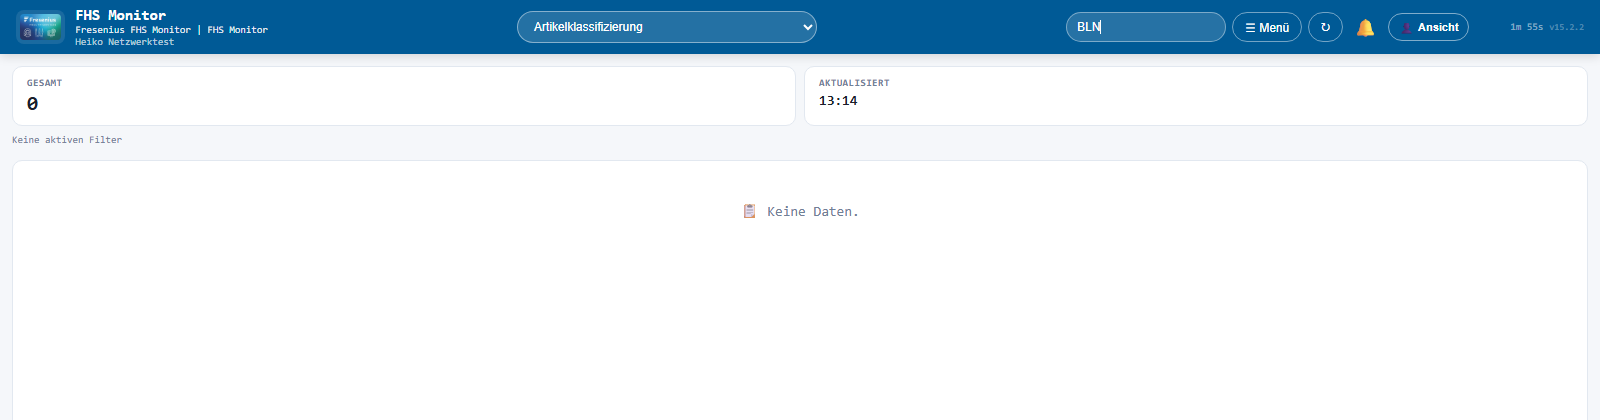Open the Artikelklassifizierung dropdown
The height and width of the screenshot is (420, 1600).
[x=666, y=27]
